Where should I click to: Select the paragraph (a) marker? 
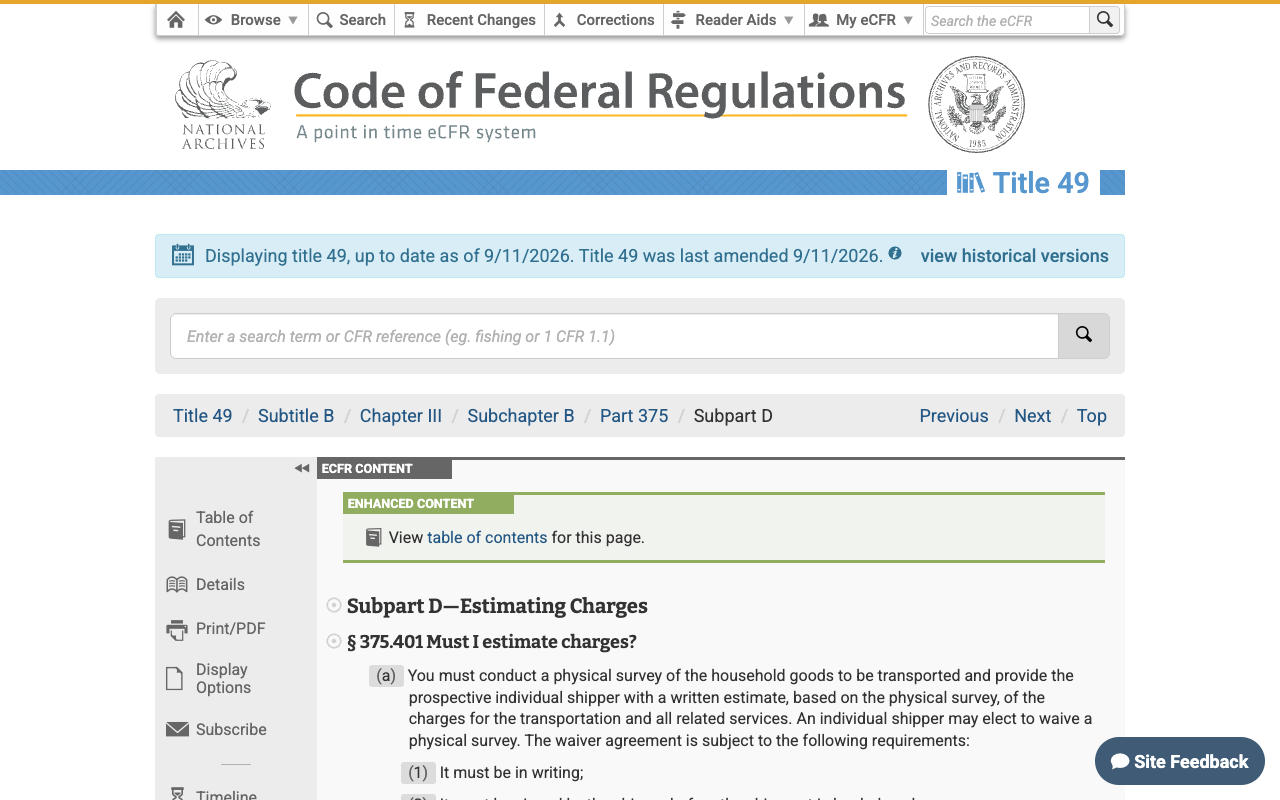click(386, 676)
